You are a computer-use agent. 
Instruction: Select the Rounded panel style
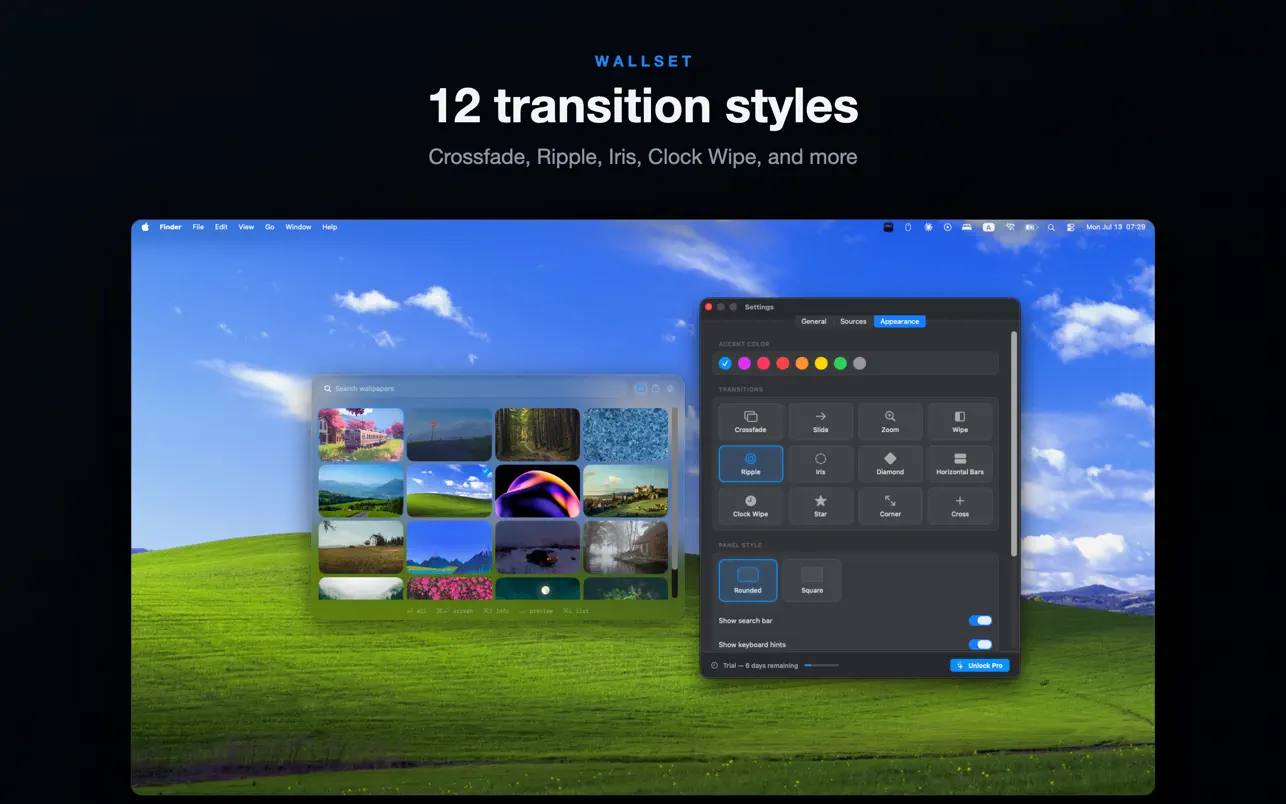(748, 580)
